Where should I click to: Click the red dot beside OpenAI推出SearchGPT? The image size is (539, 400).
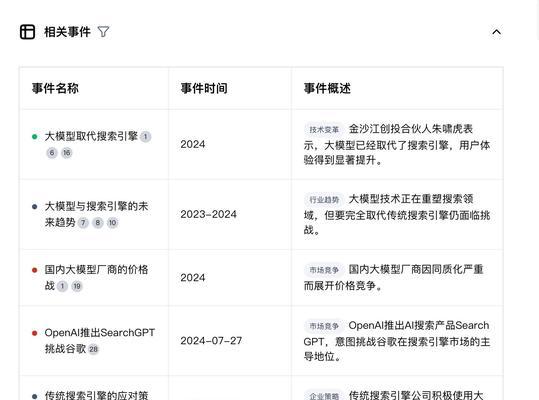34,333
